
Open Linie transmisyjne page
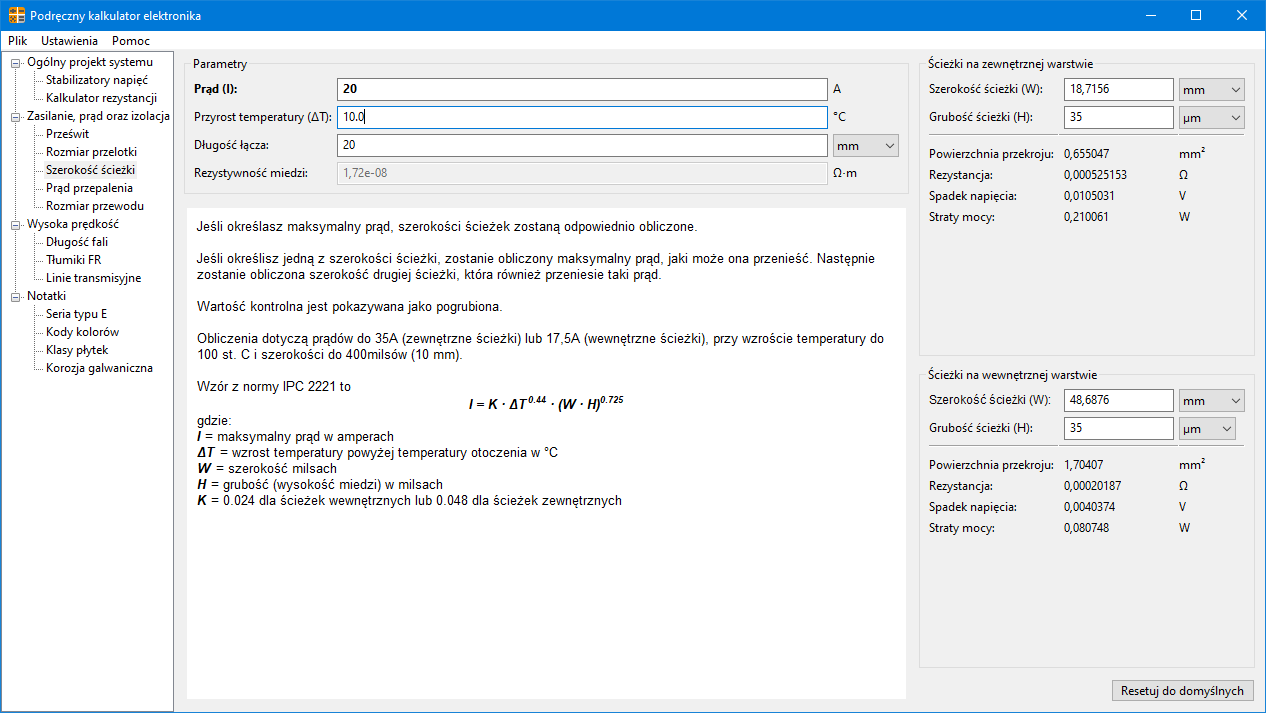[x=93, y=278]
